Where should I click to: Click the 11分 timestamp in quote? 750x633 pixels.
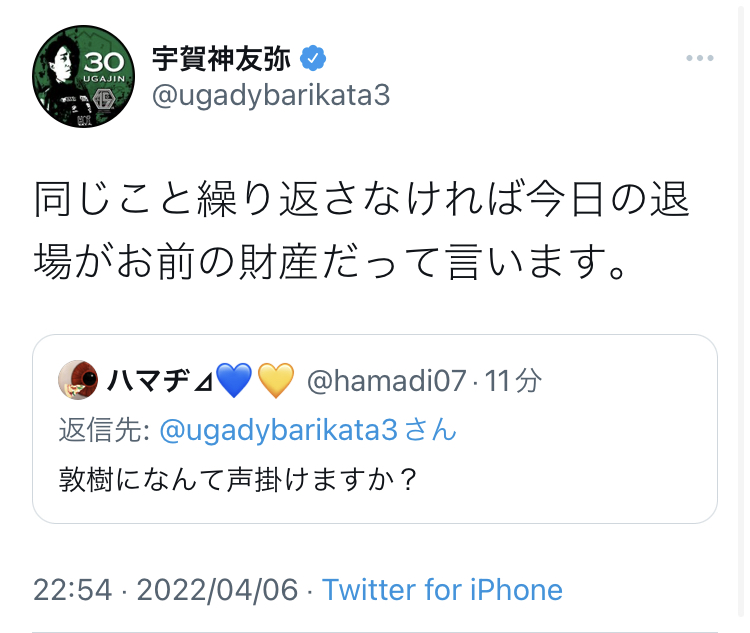[x=514, y=380]
